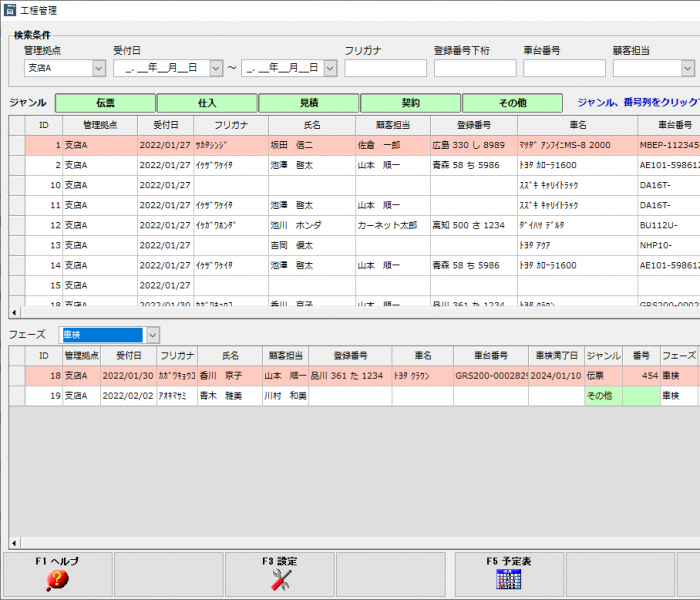Image resolution: width=700 pixels, height=600 pixels.
Task: Click lower grid ジャンル column header
Action: click(x=604, y=356)
